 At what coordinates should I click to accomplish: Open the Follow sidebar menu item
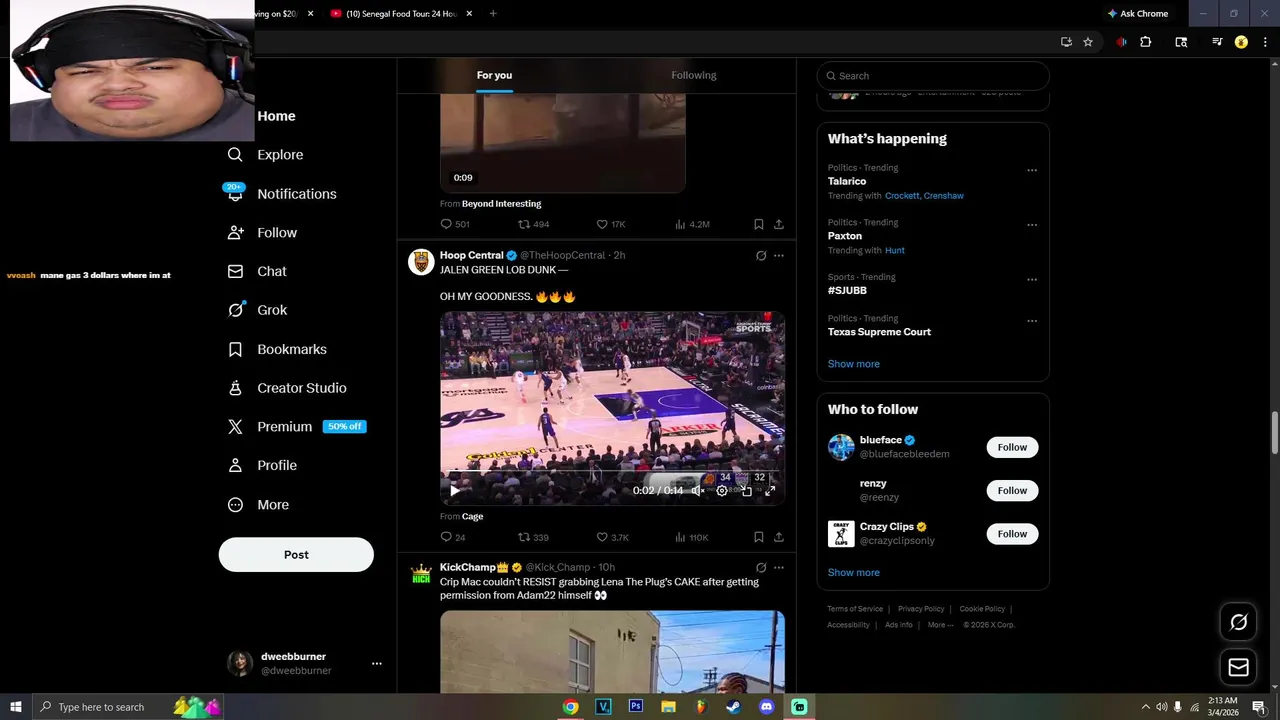tap(262, 233)
